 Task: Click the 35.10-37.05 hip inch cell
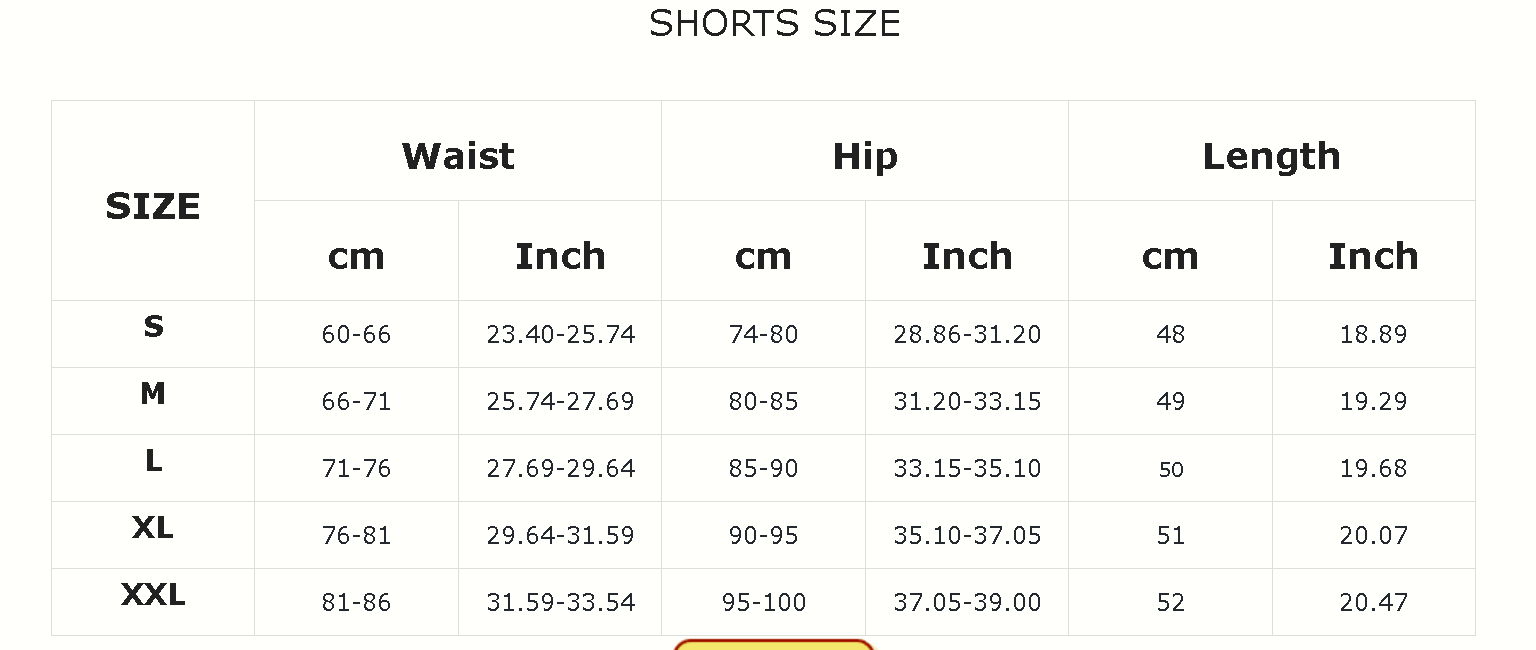(x=967, y=535)
